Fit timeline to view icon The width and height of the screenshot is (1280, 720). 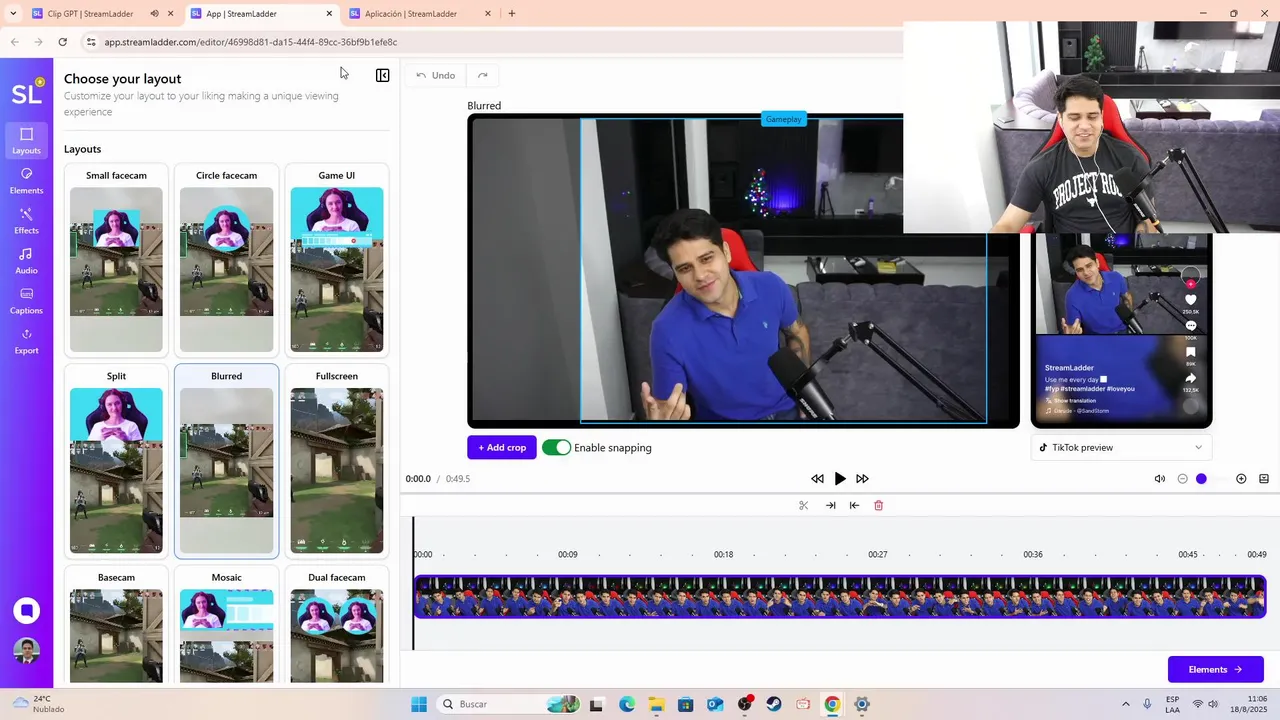click(1264, 479)
